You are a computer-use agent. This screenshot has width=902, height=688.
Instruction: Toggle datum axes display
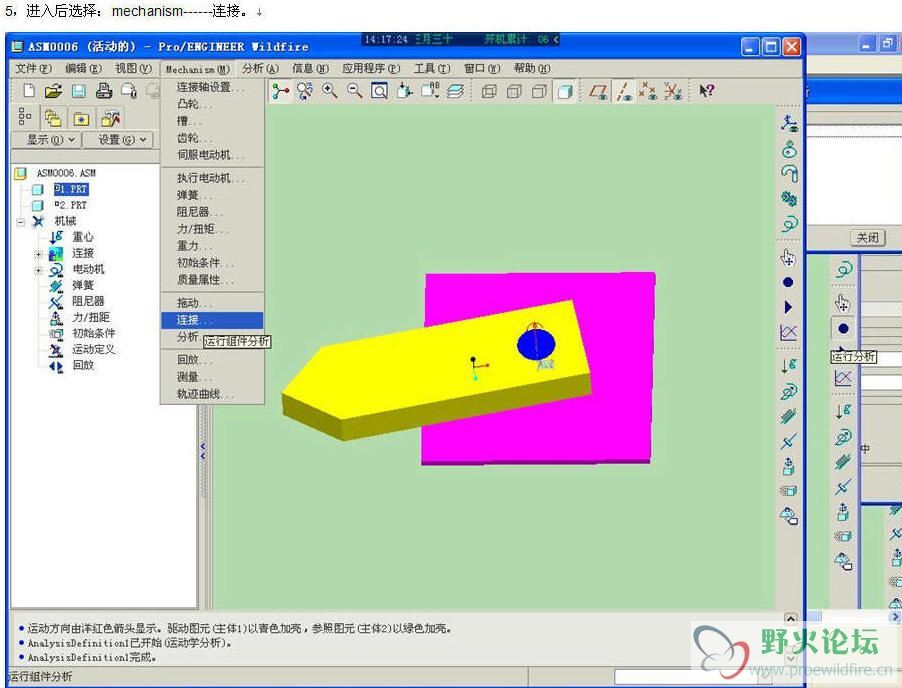pyautogui.click(x=624, y=91)
